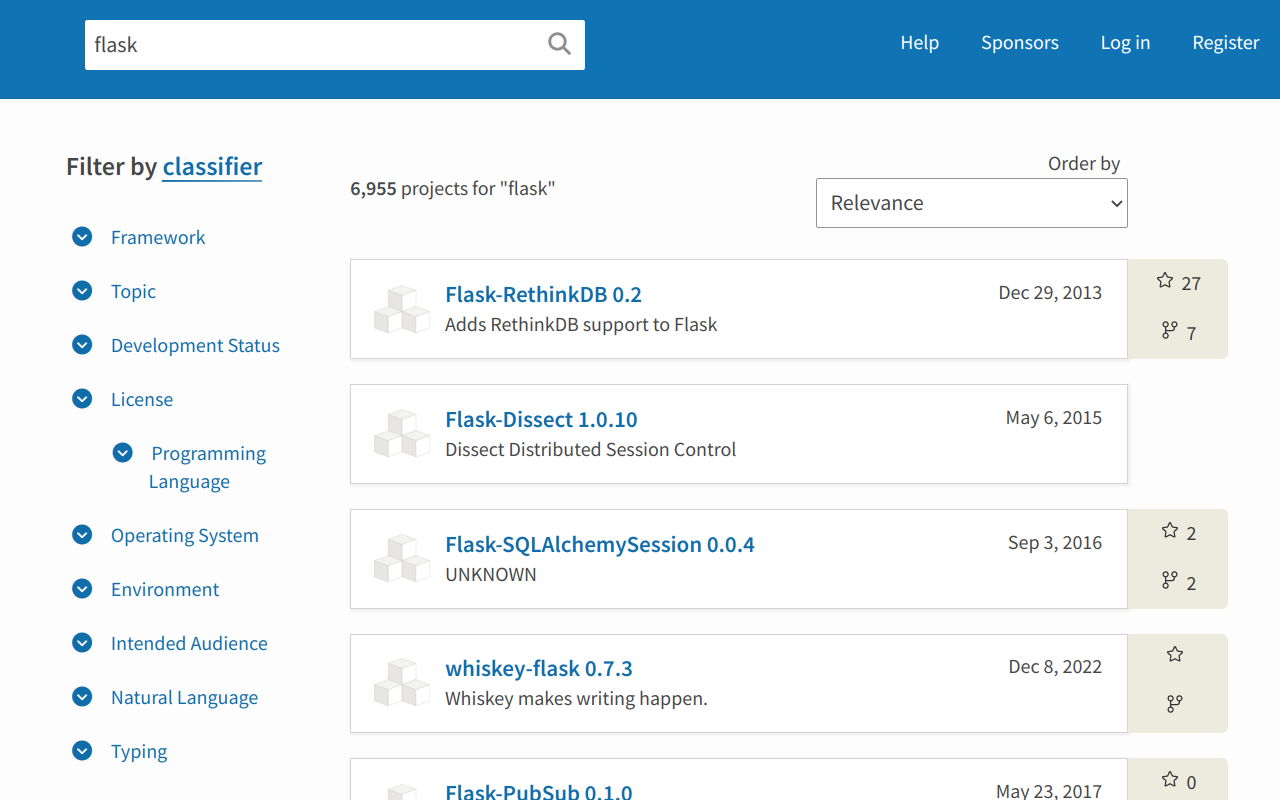Expand the Intended Audience chevron
1280x800 pixels.
pos(82,643)
